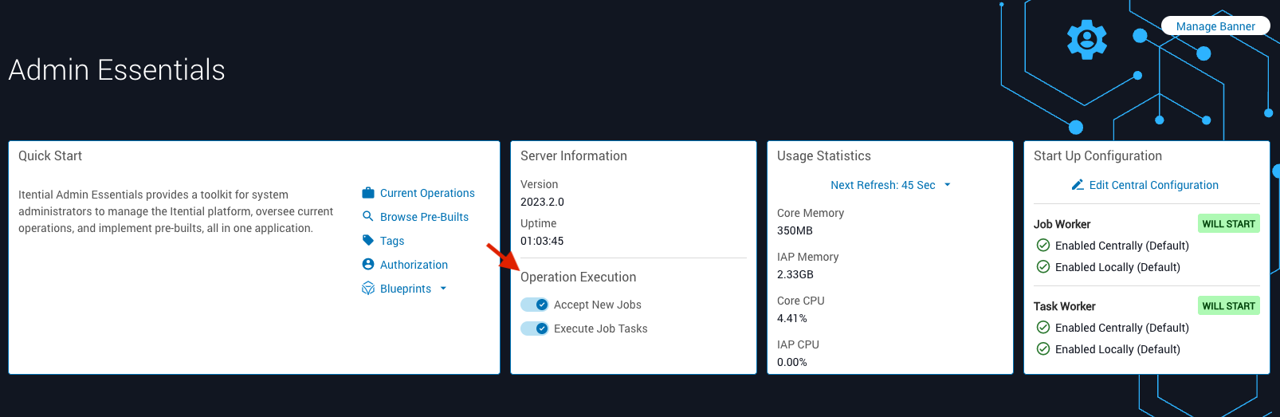
Task: Click the gear user icon in banner
Action: pos(1086,39)
